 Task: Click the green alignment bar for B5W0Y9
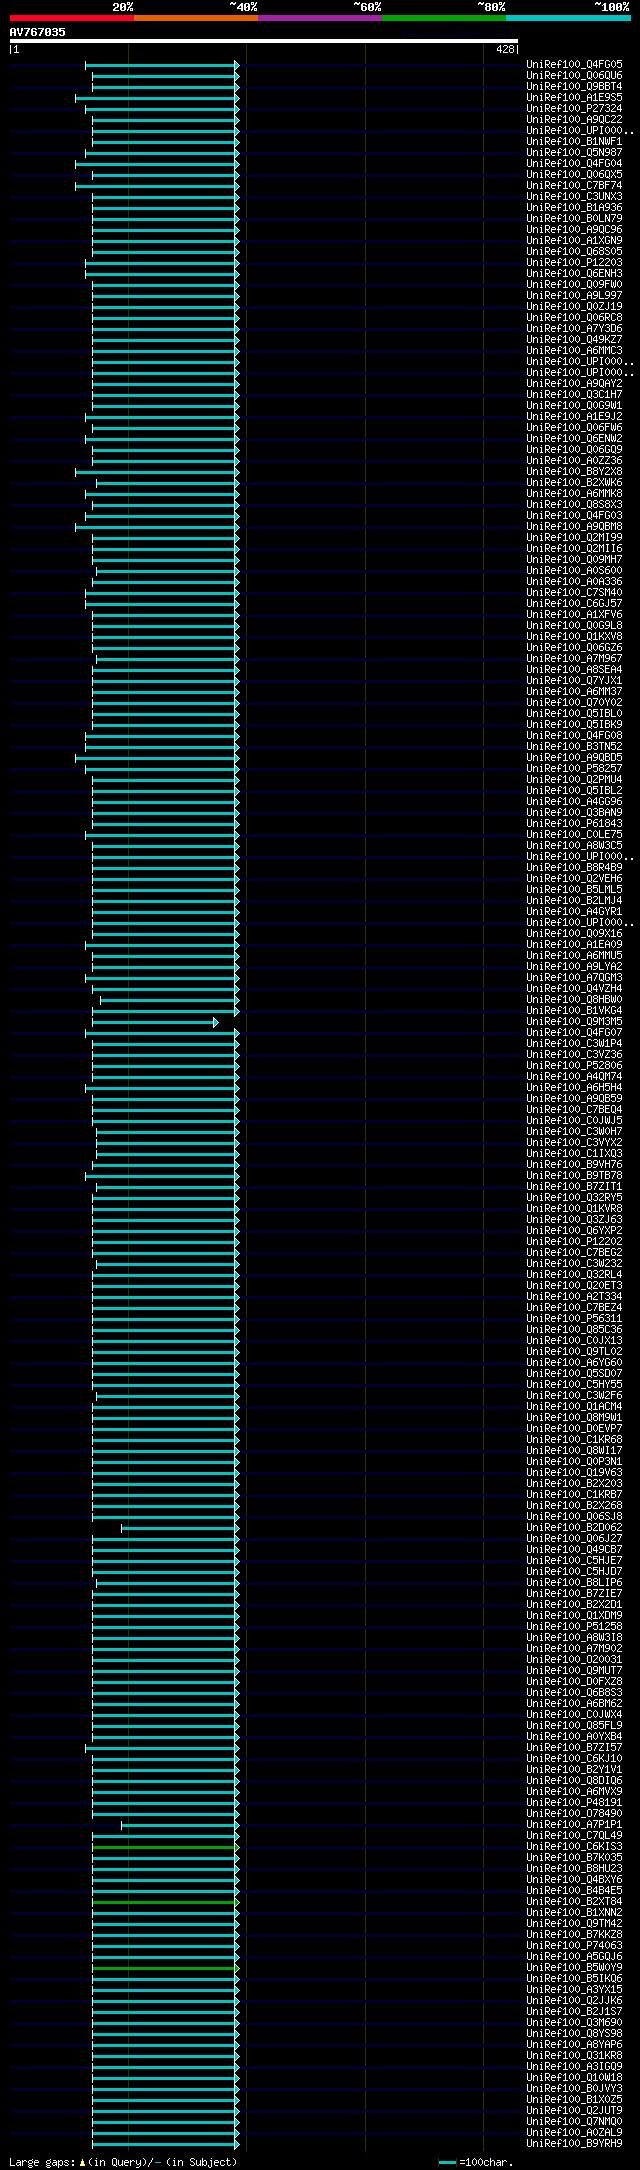click(166, 1968)
